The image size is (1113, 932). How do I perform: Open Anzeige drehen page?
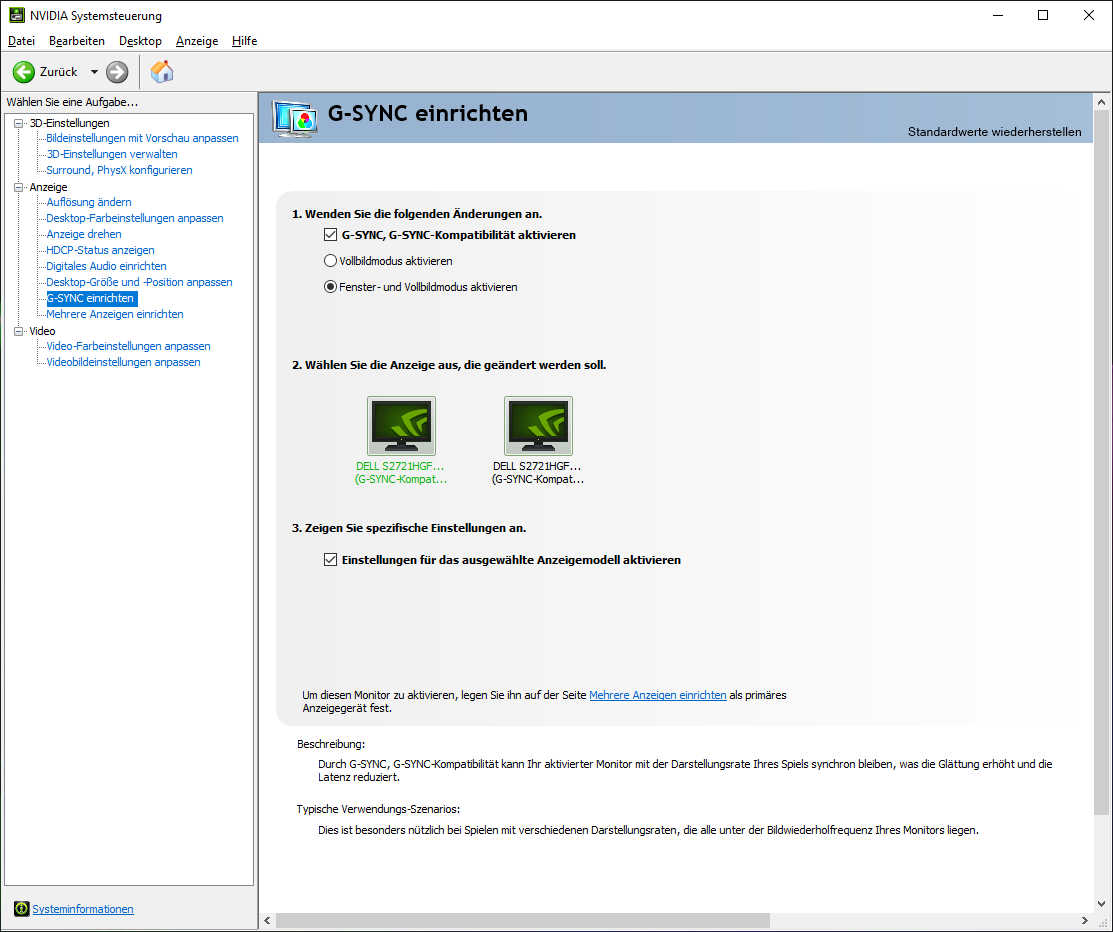[x=84, y=234]
